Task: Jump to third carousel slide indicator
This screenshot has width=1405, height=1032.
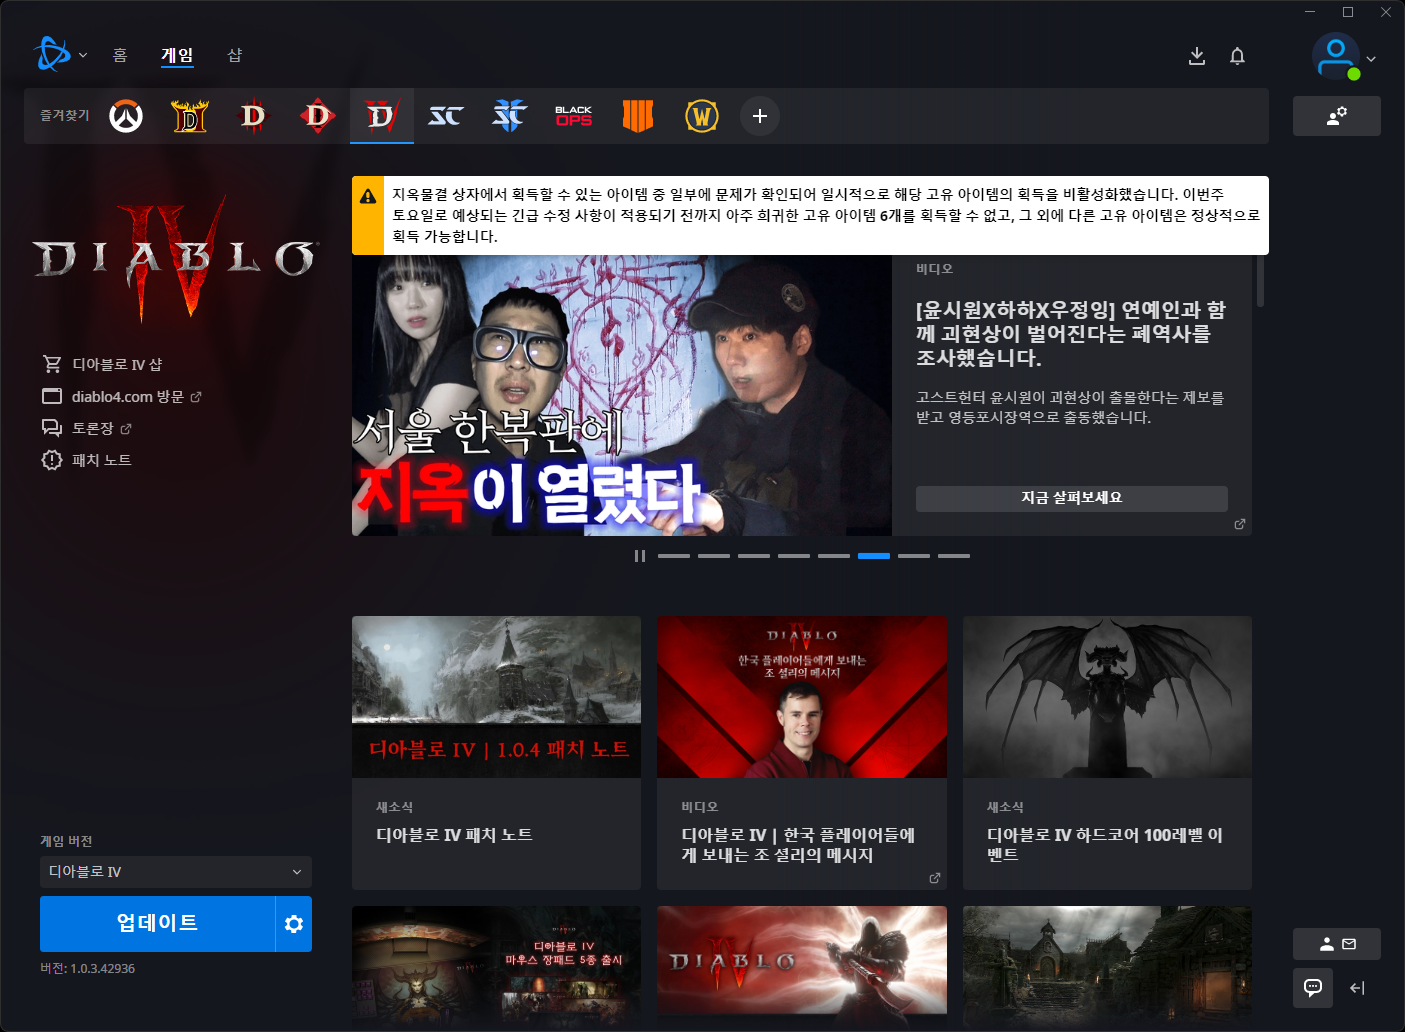Action: coord(754,556)
